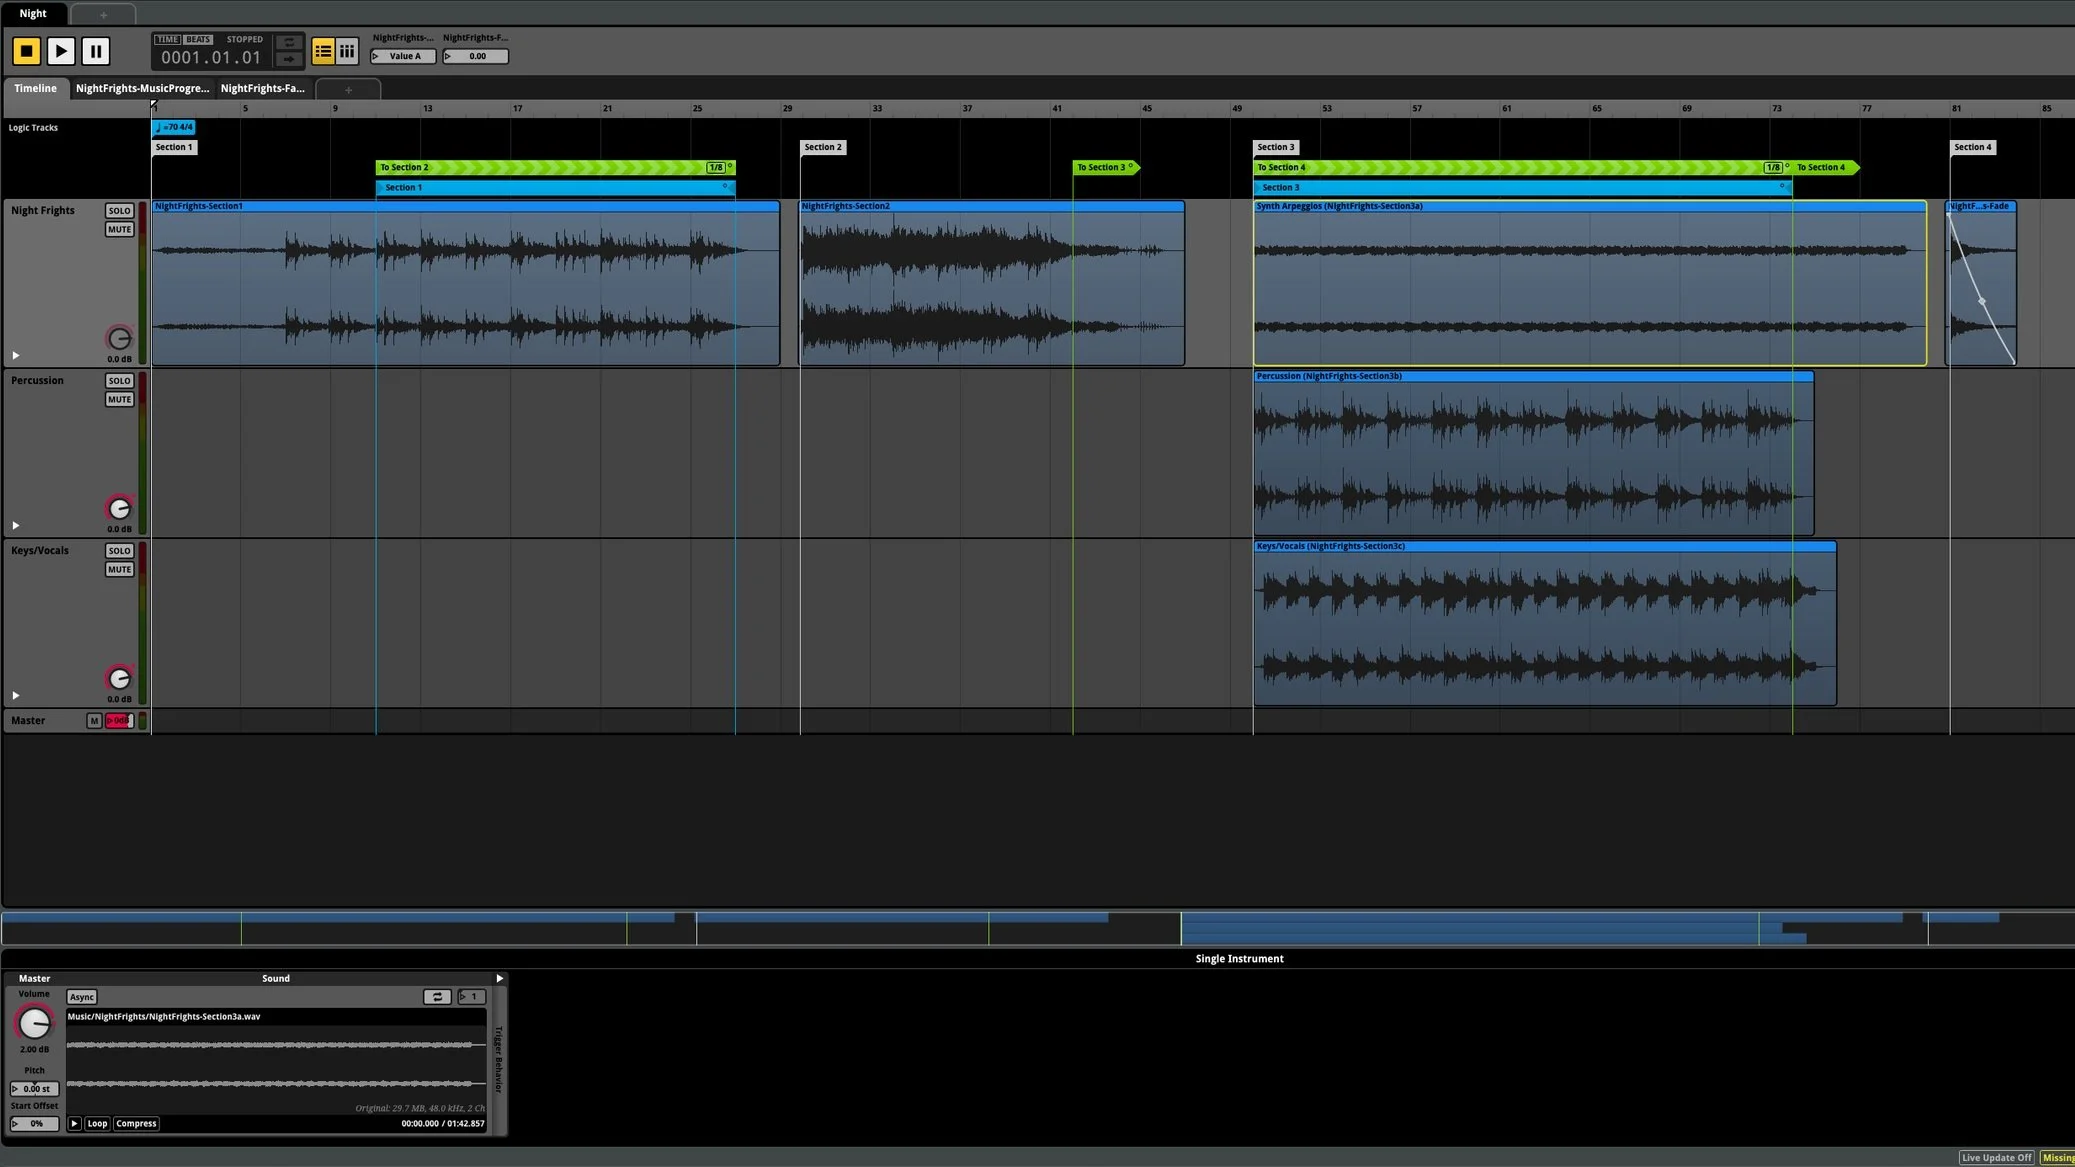Play audio preview in the Sound panel
Viewport: 2075px width, 1167px height.
(x=74, y=1124)
